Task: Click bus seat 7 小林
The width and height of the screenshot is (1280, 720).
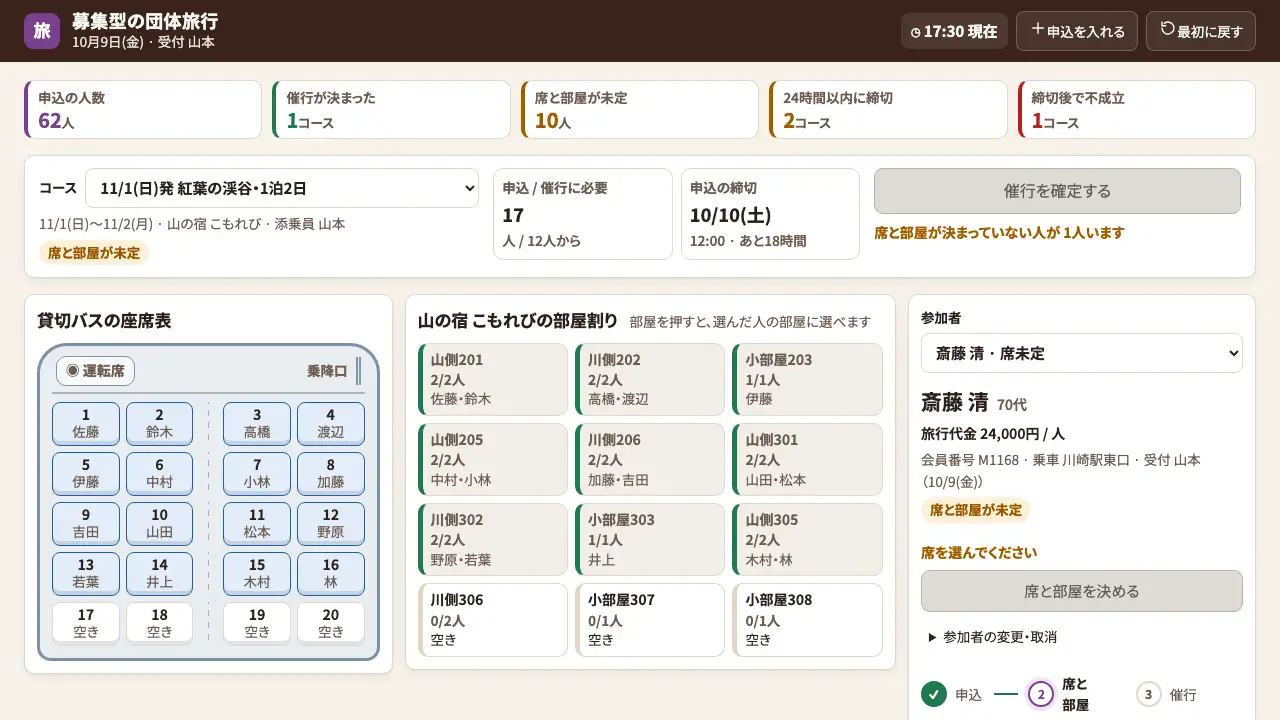Action: click(257, 473)
